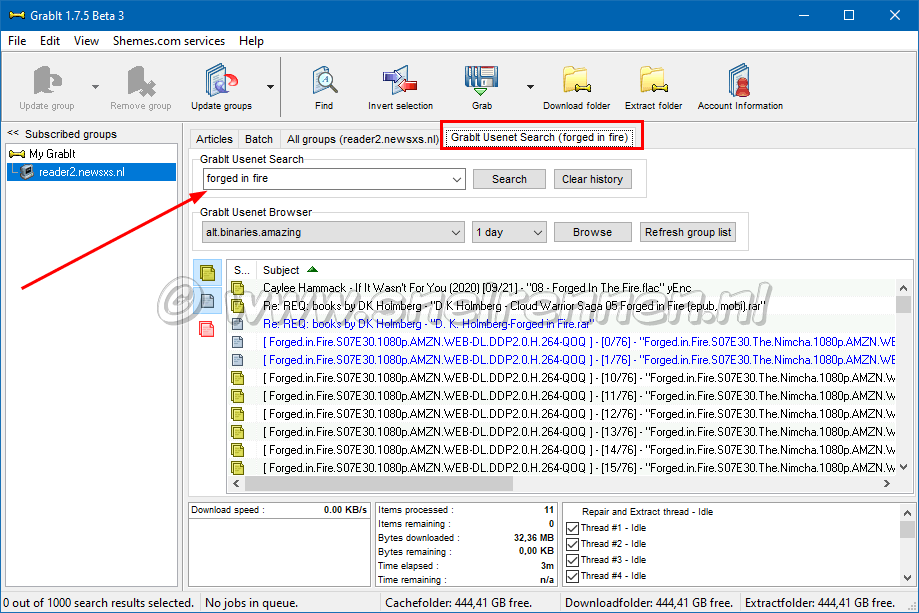The width and height of the screenshot is (919, 613).
Task: Expand the search history dropdown
Action: [x=457, y=179]
